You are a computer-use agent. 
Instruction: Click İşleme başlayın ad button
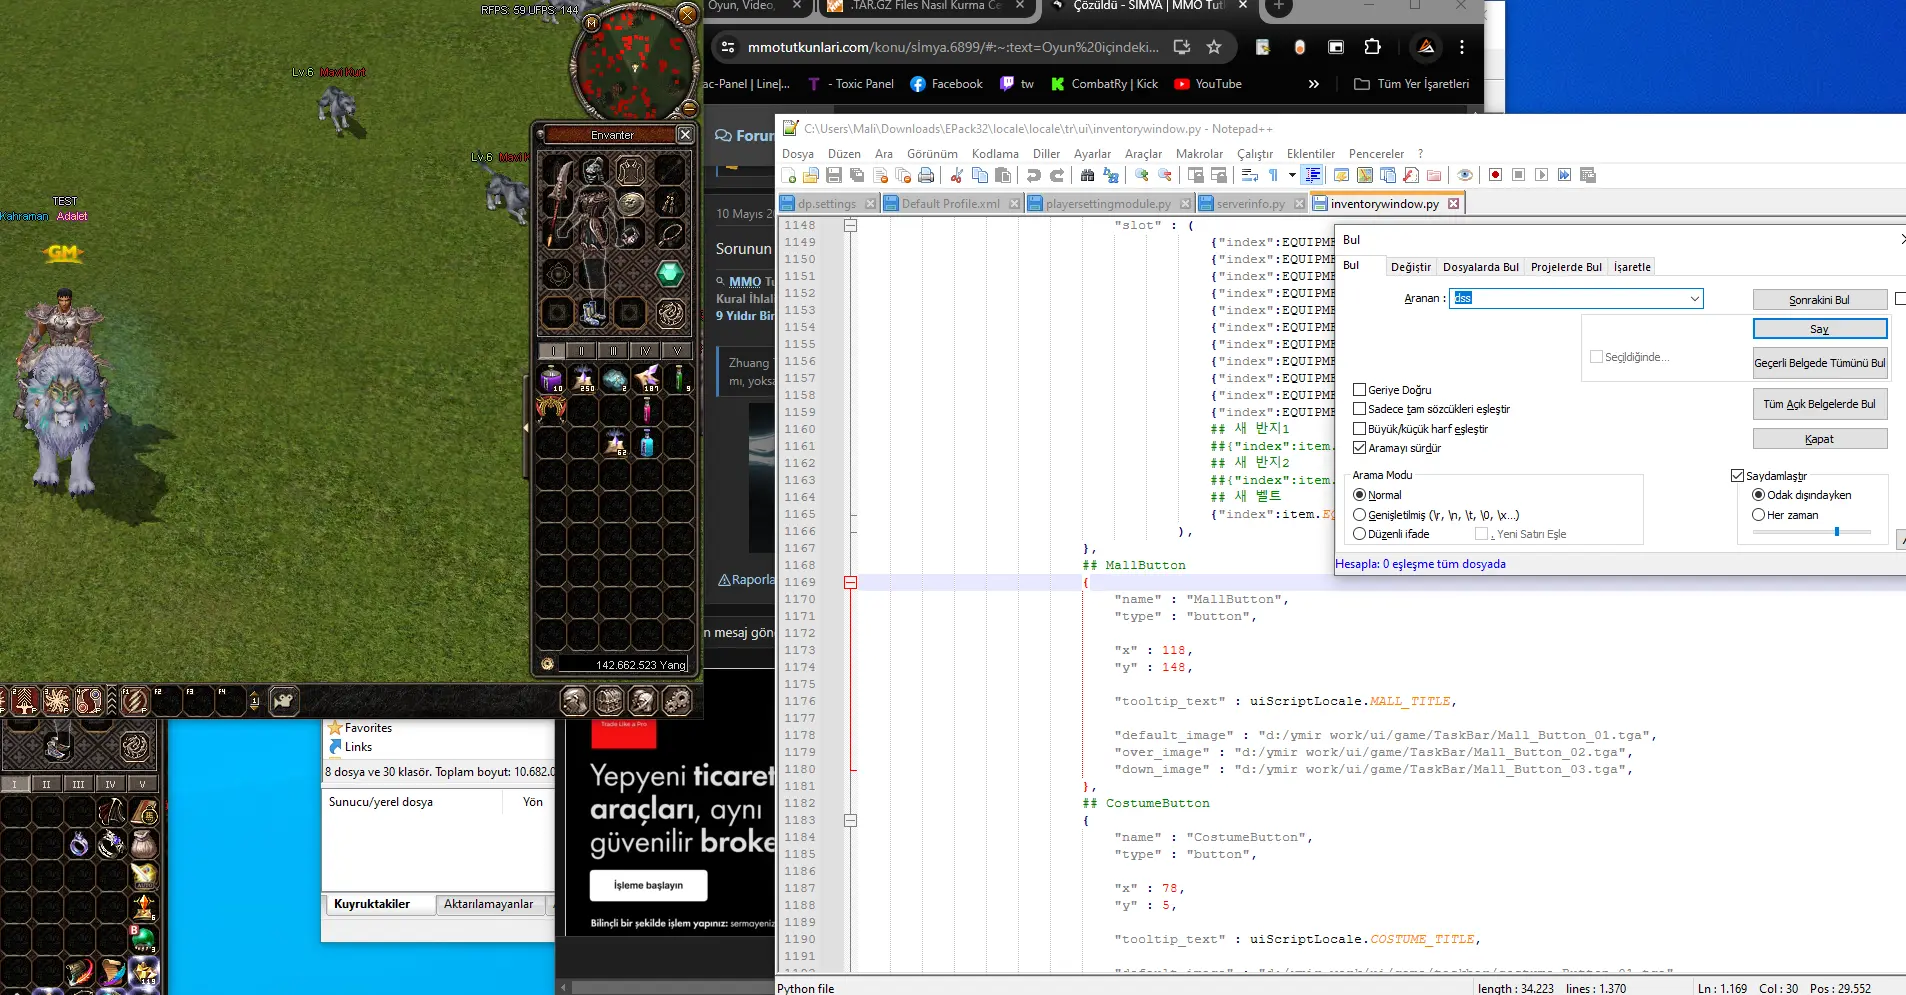point(648,885)
